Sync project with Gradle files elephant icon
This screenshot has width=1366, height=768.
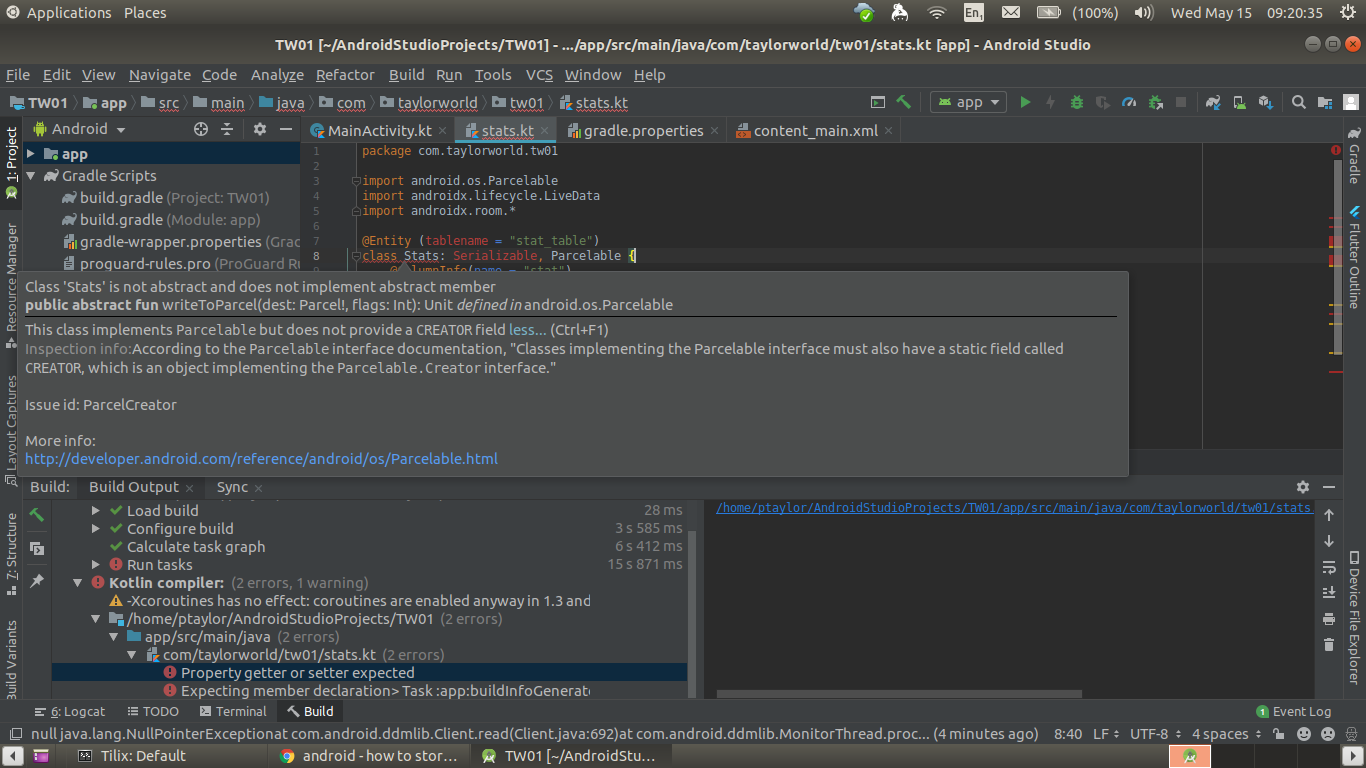(x=1213, y=102)
